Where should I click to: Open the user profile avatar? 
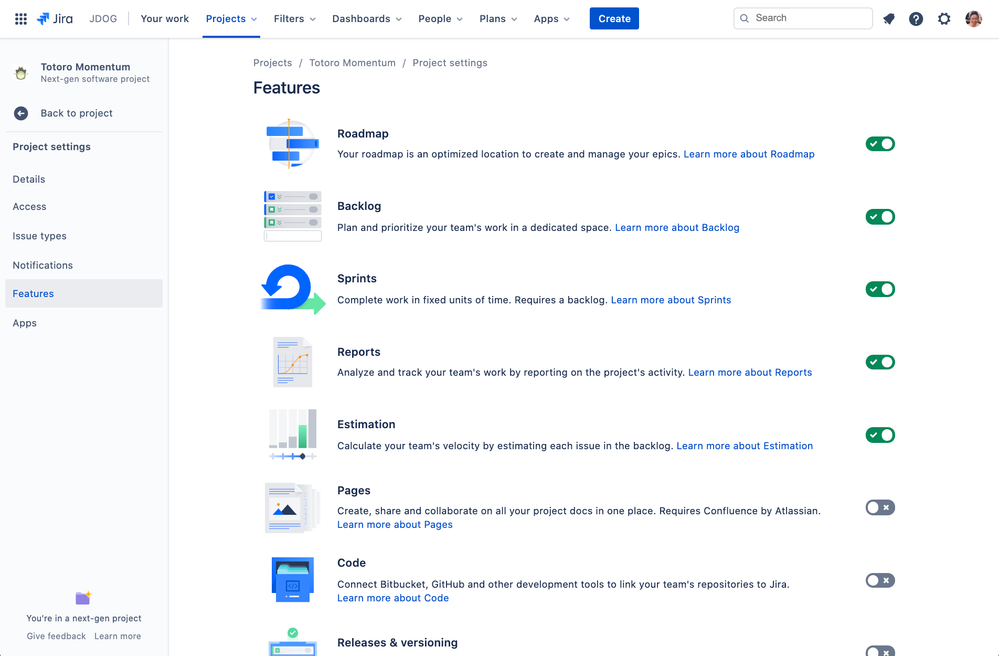point(974,18)
